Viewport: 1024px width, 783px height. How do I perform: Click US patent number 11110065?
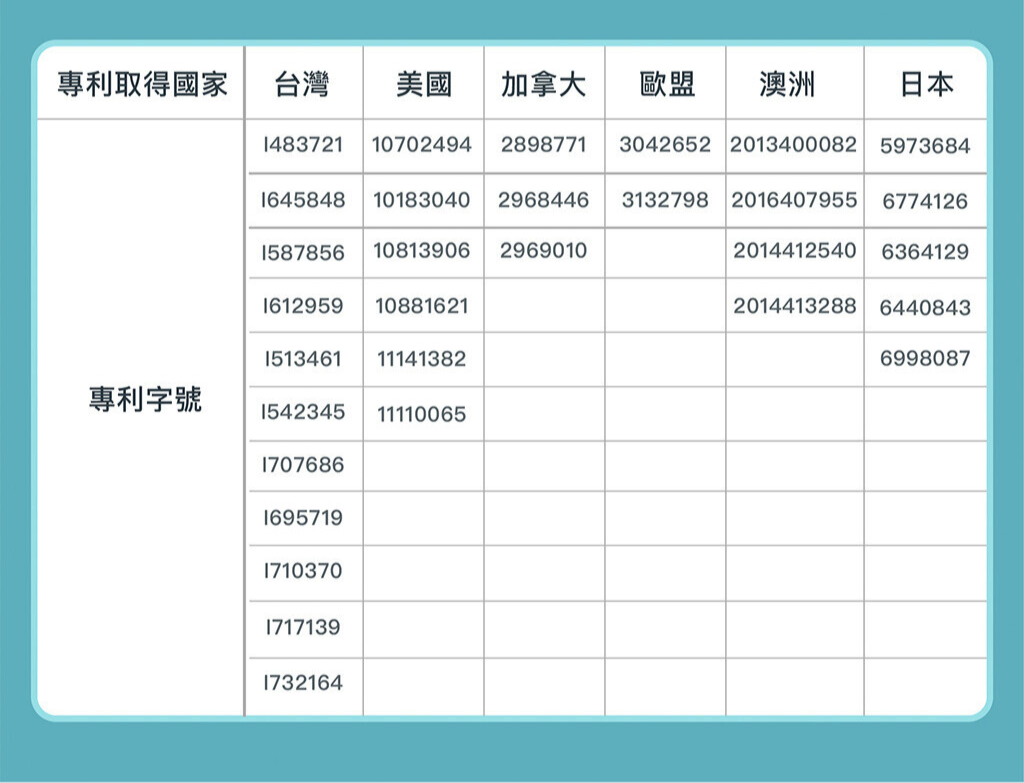tap(421, 414)
